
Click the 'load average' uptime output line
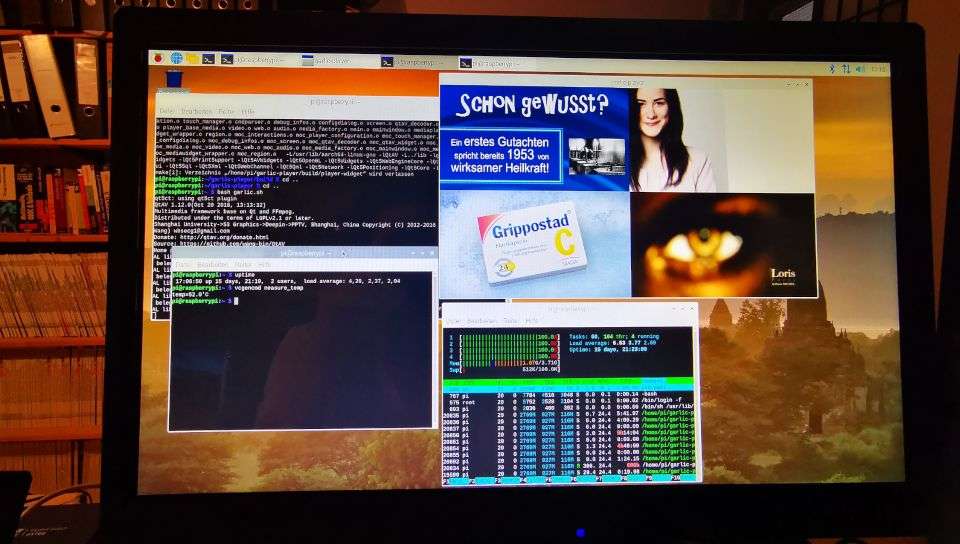[x=287, y=281]
